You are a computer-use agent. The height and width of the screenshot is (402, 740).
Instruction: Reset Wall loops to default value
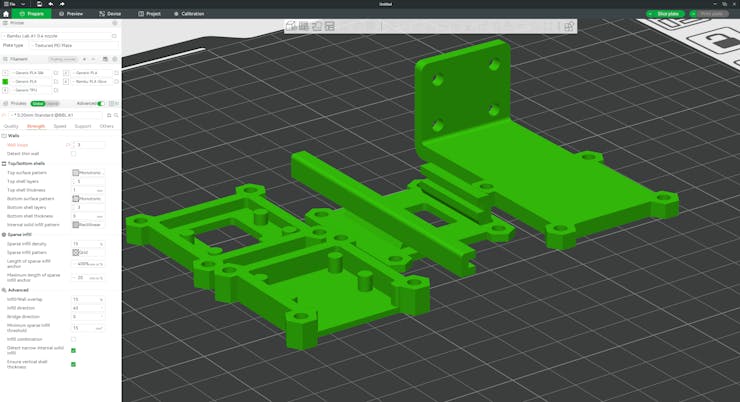[68, 145]
